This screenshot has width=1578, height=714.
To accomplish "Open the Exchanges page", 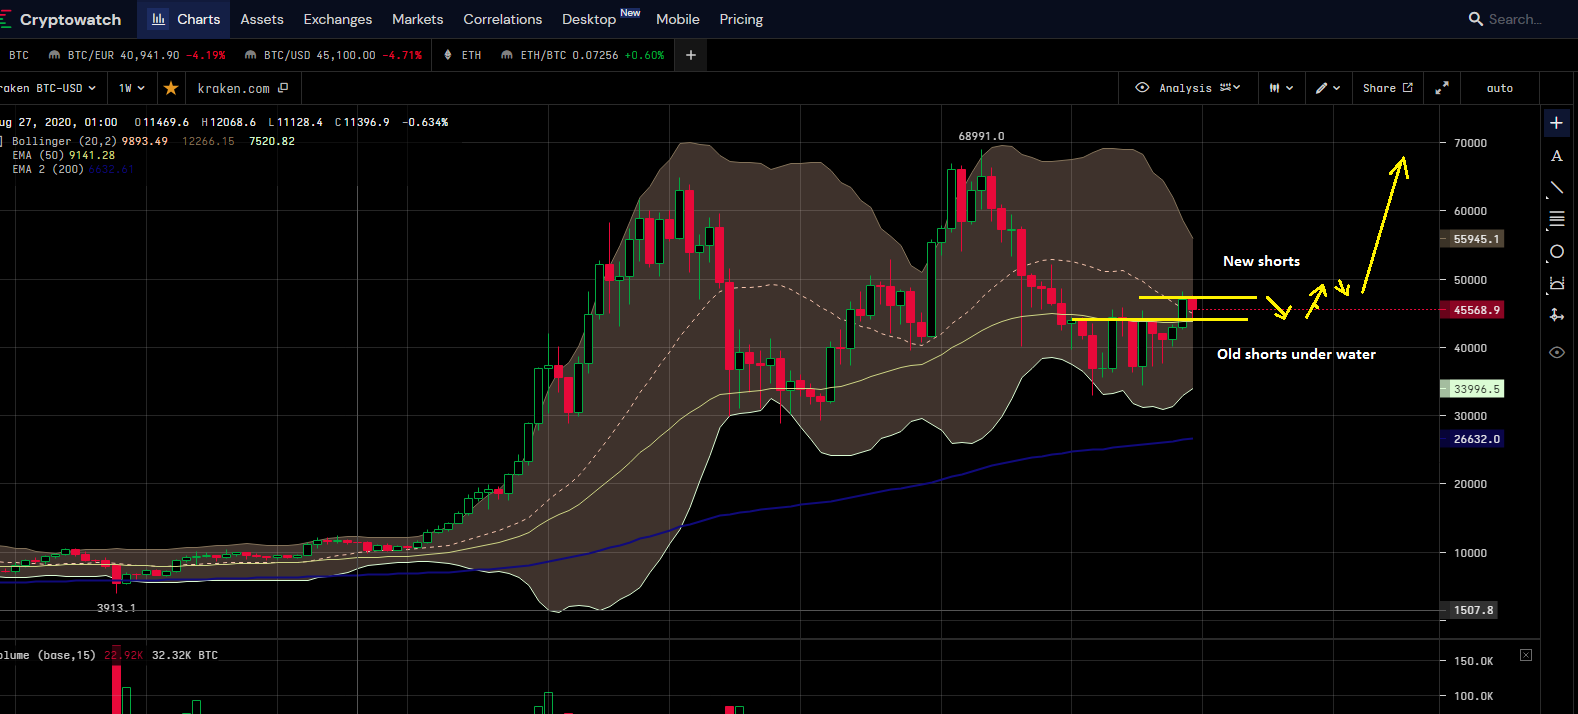I will click(x=338, y=19).
